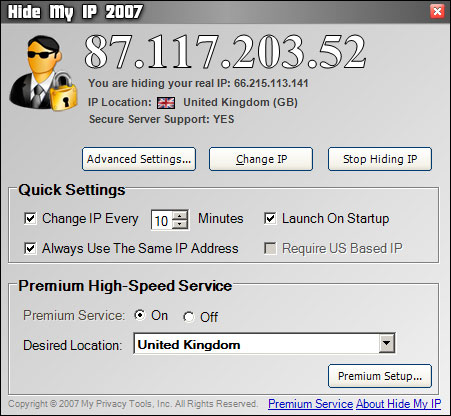
Task: Click the United Kingdom location combo box
Action: [x=264, y=343]
